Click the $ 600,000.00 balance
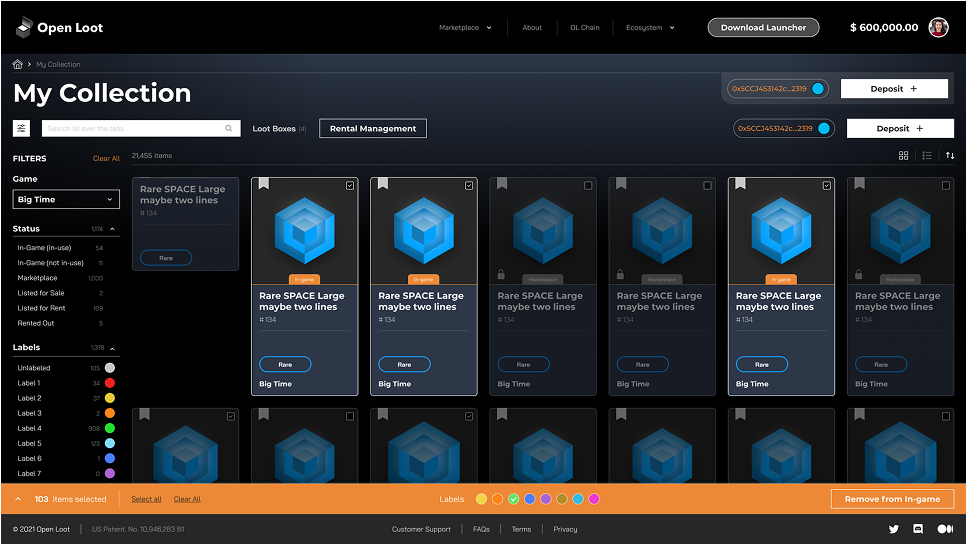 pyautogui.click(x=884, y=28)
